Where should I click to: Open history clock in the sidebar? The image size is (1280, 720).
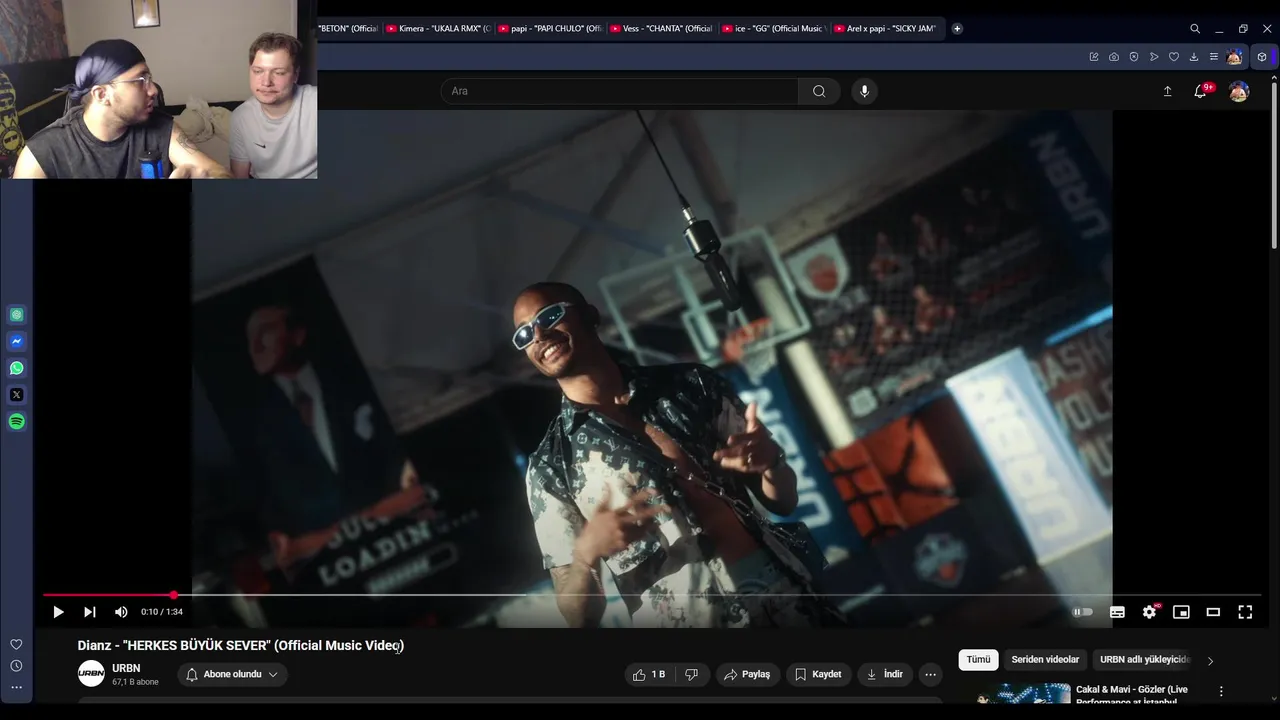pyautogui.click(x=16, y=666)
